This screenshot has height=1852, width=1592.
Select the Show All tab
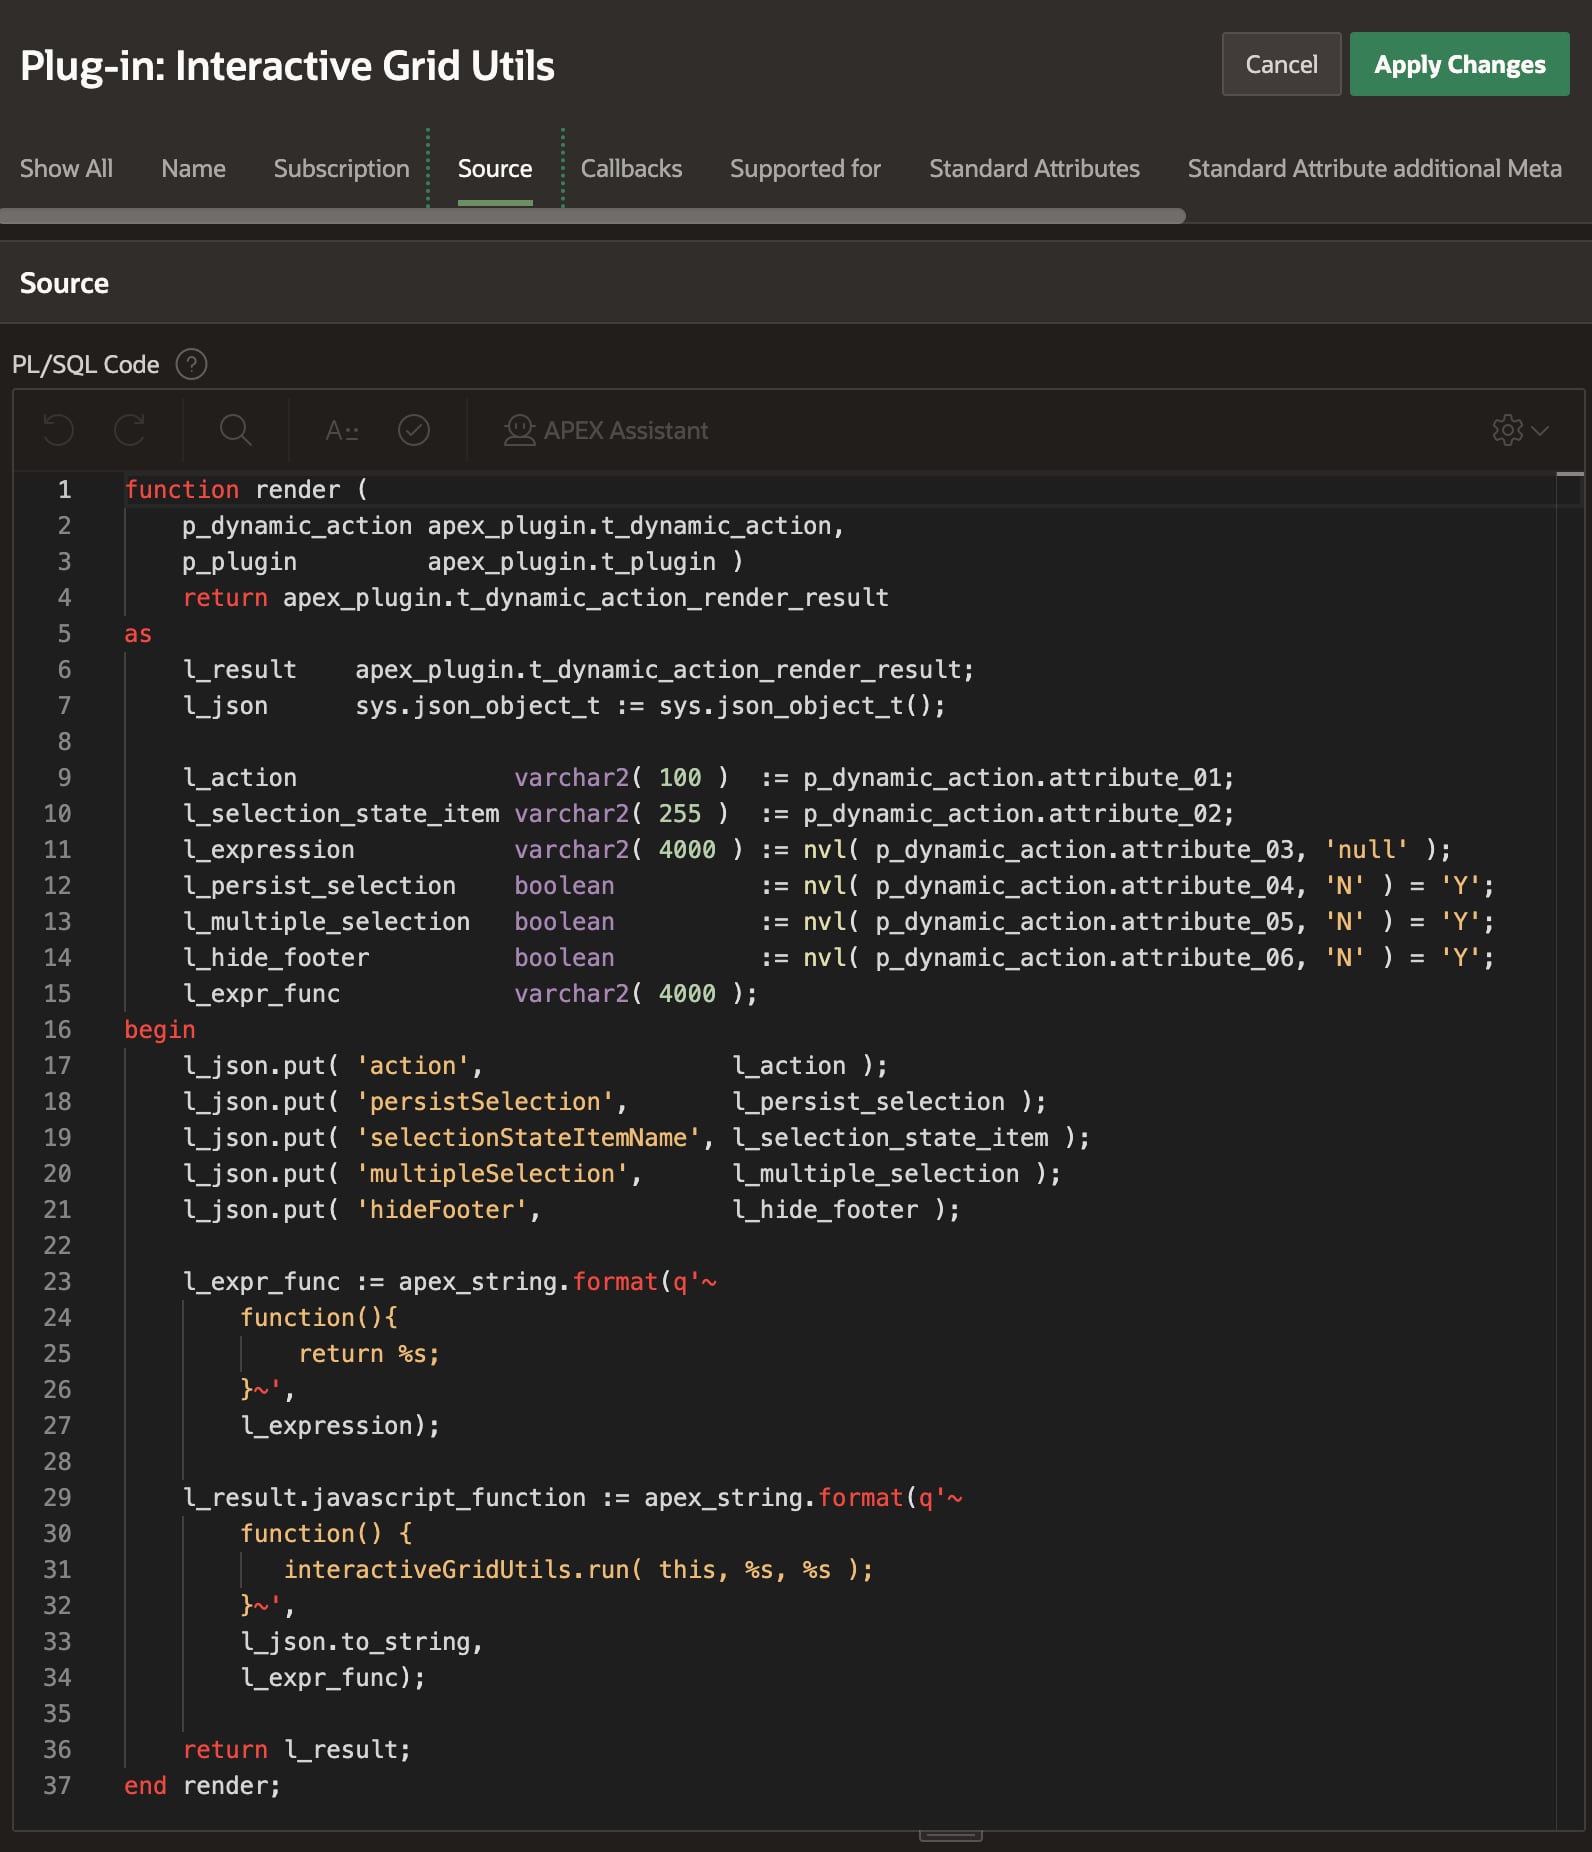point(66,168)
